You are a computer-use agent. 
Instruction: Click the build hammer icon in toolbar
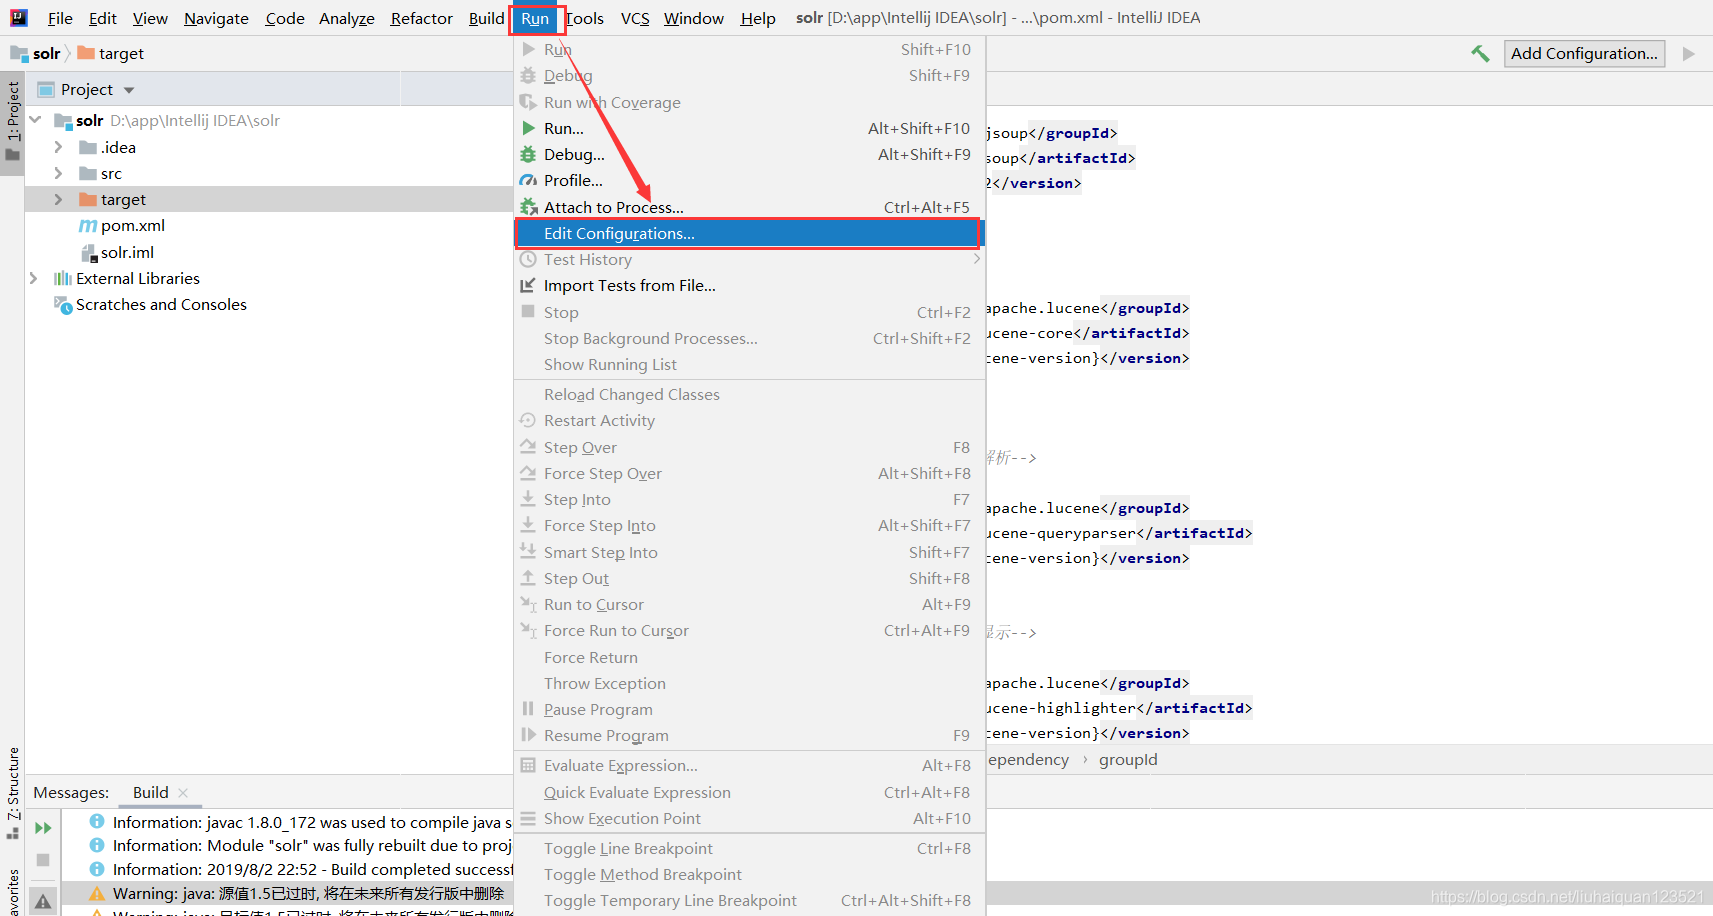click(1480, 54)
